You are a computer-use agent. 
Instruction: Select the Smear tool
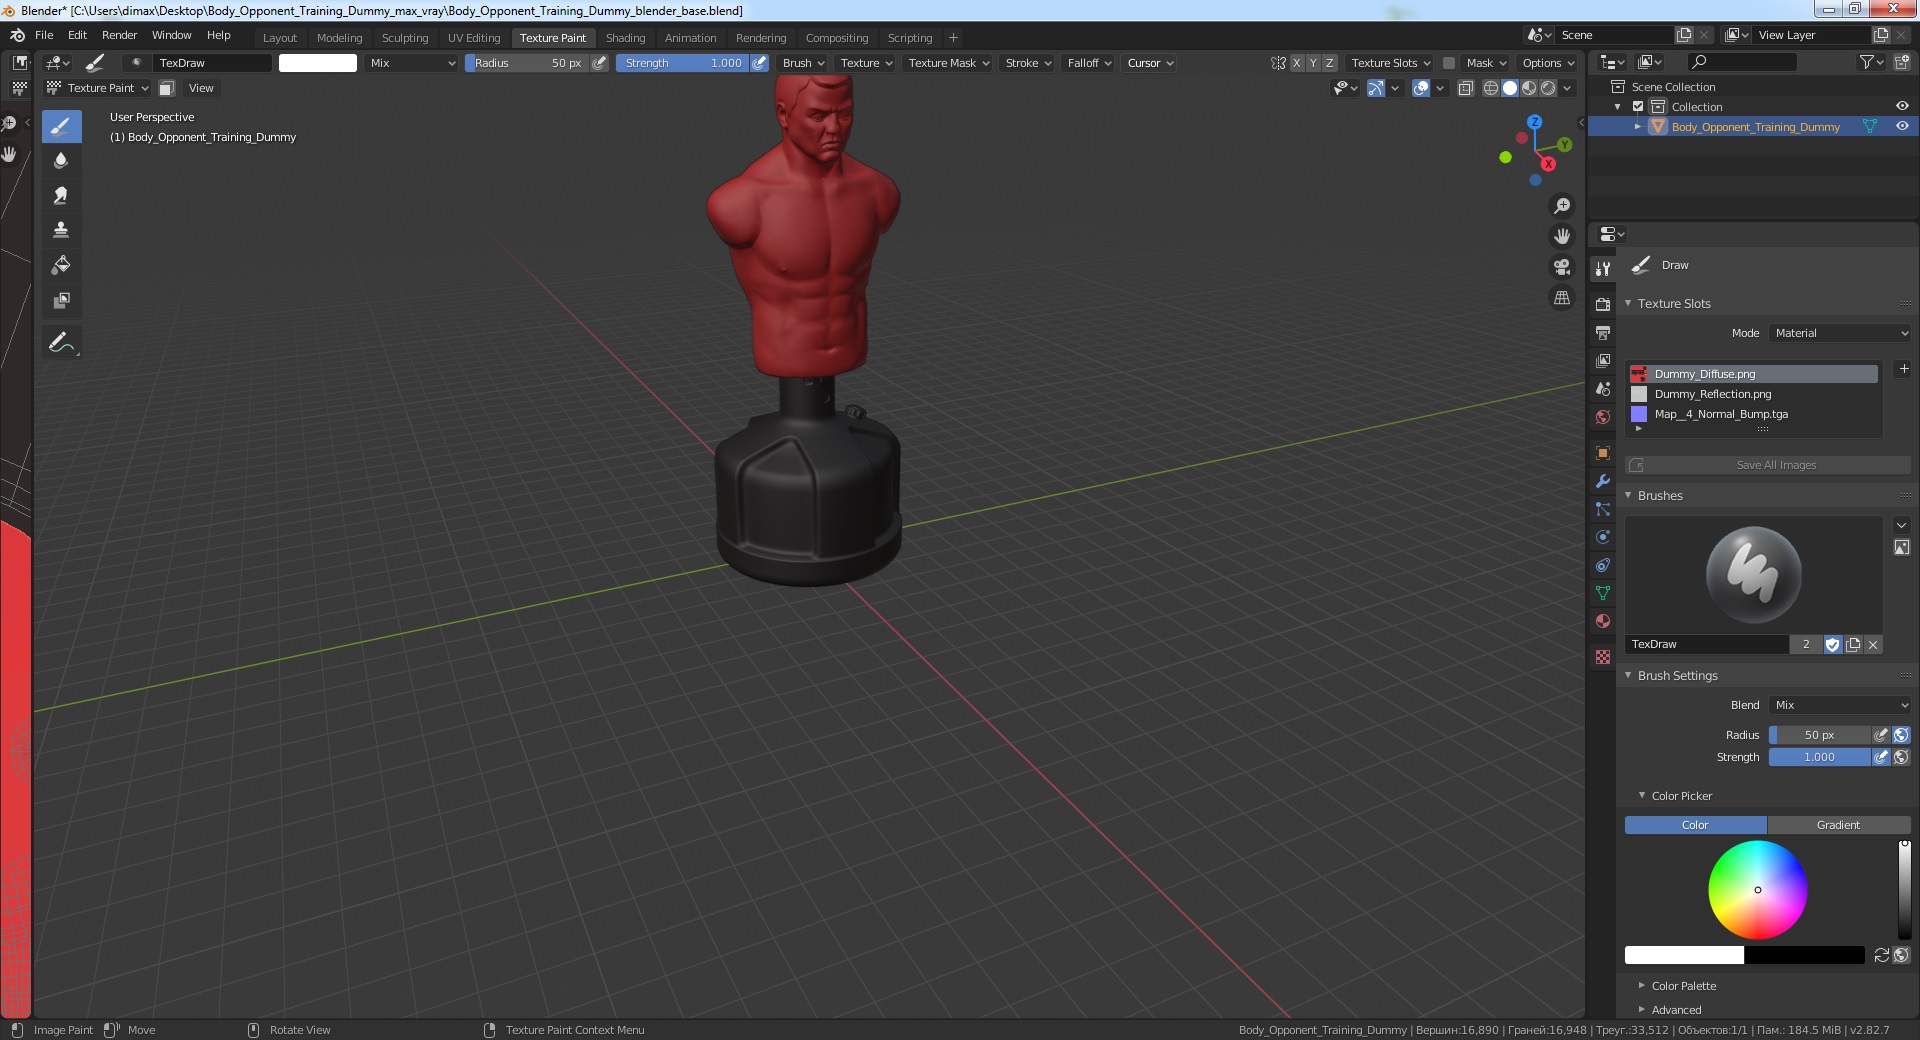(61, 196)
